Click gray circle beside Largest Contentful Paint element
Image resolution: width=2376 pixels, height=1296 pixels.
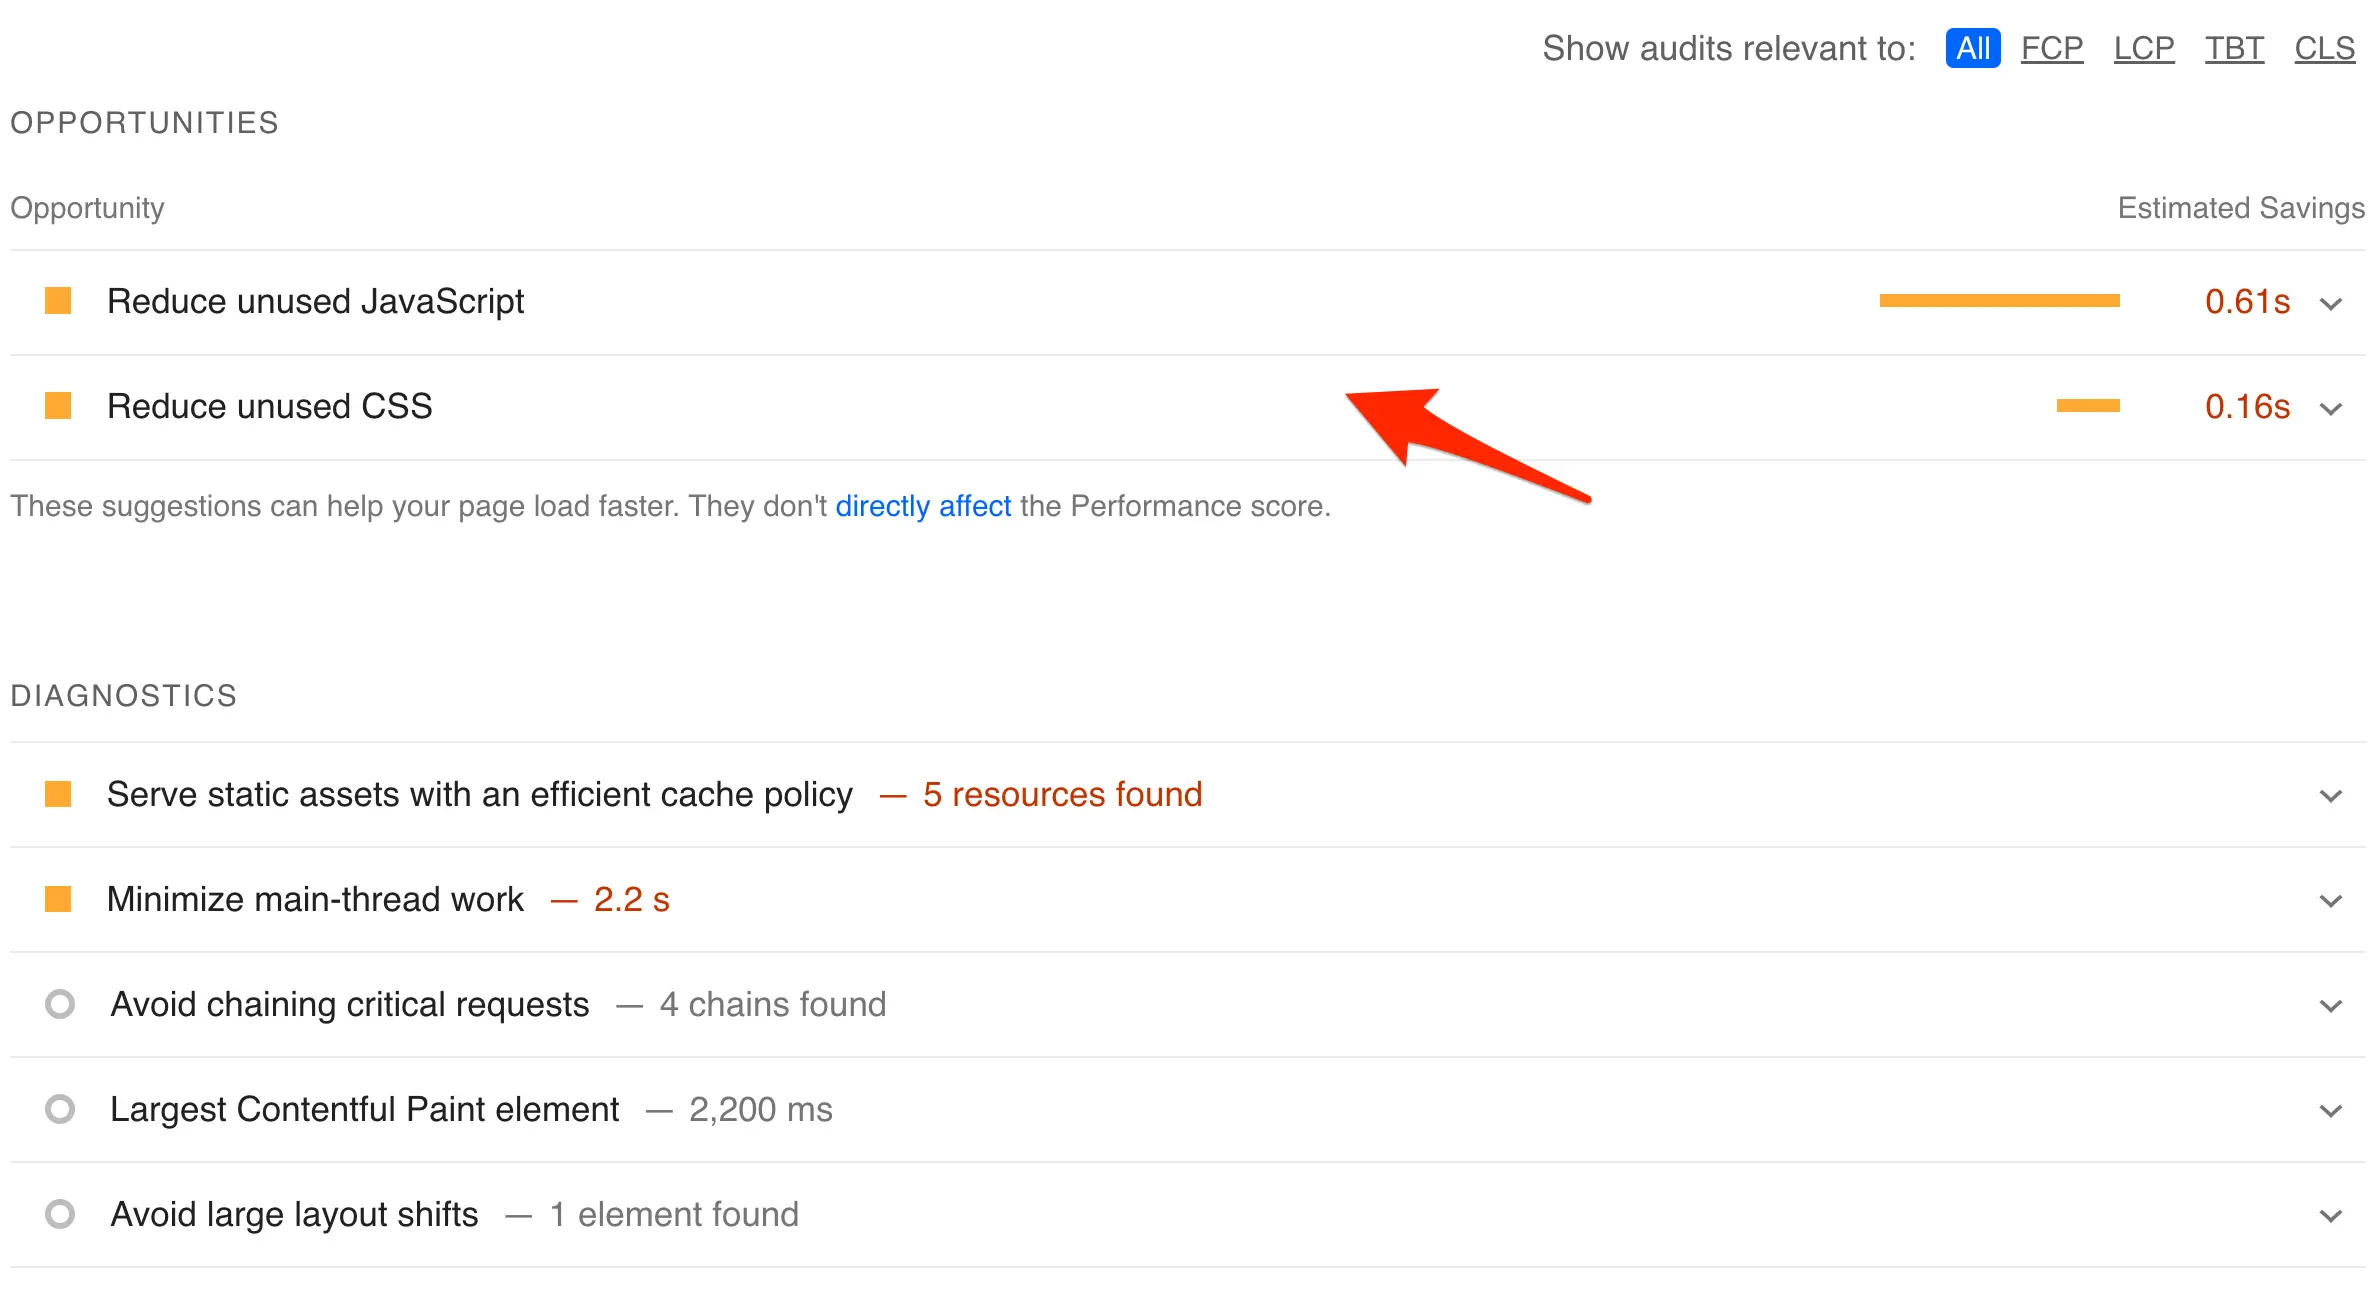[x=60, y=1109]
